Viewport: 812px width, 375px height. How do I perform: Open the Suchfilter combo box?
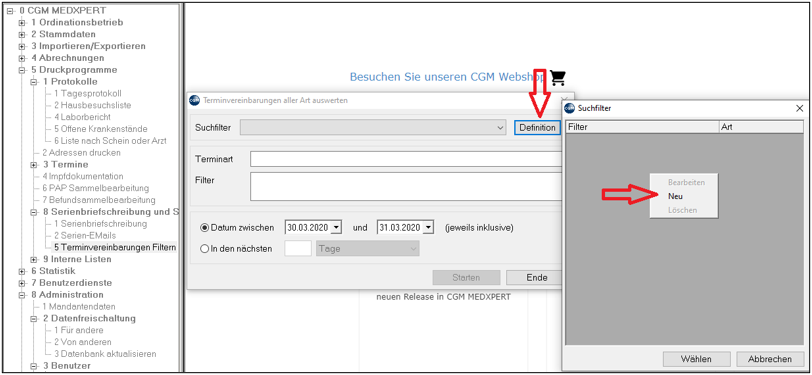(373, 127)
